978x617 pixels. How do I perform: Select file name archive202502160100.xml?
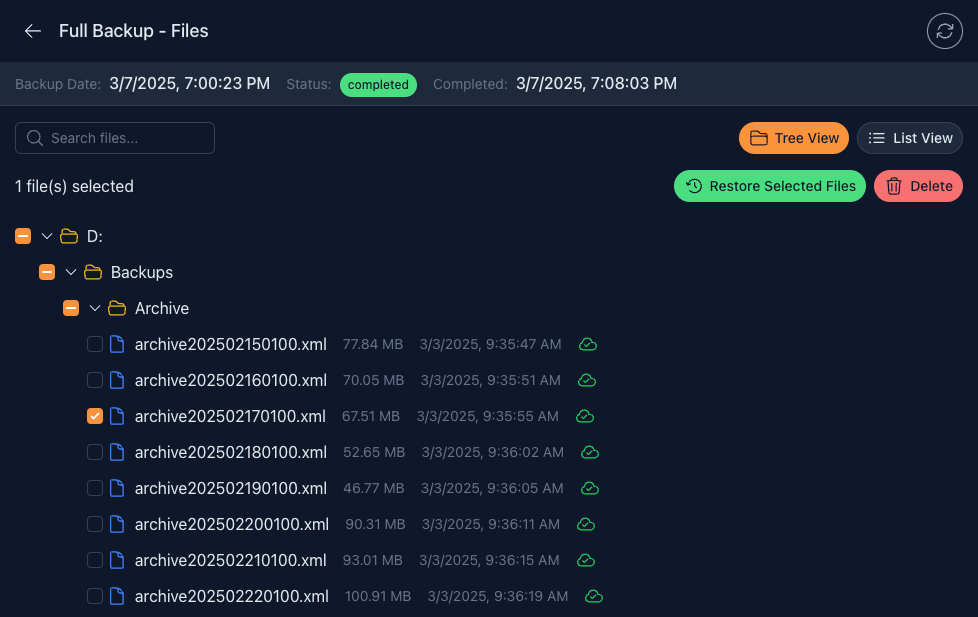pos(231,380)
